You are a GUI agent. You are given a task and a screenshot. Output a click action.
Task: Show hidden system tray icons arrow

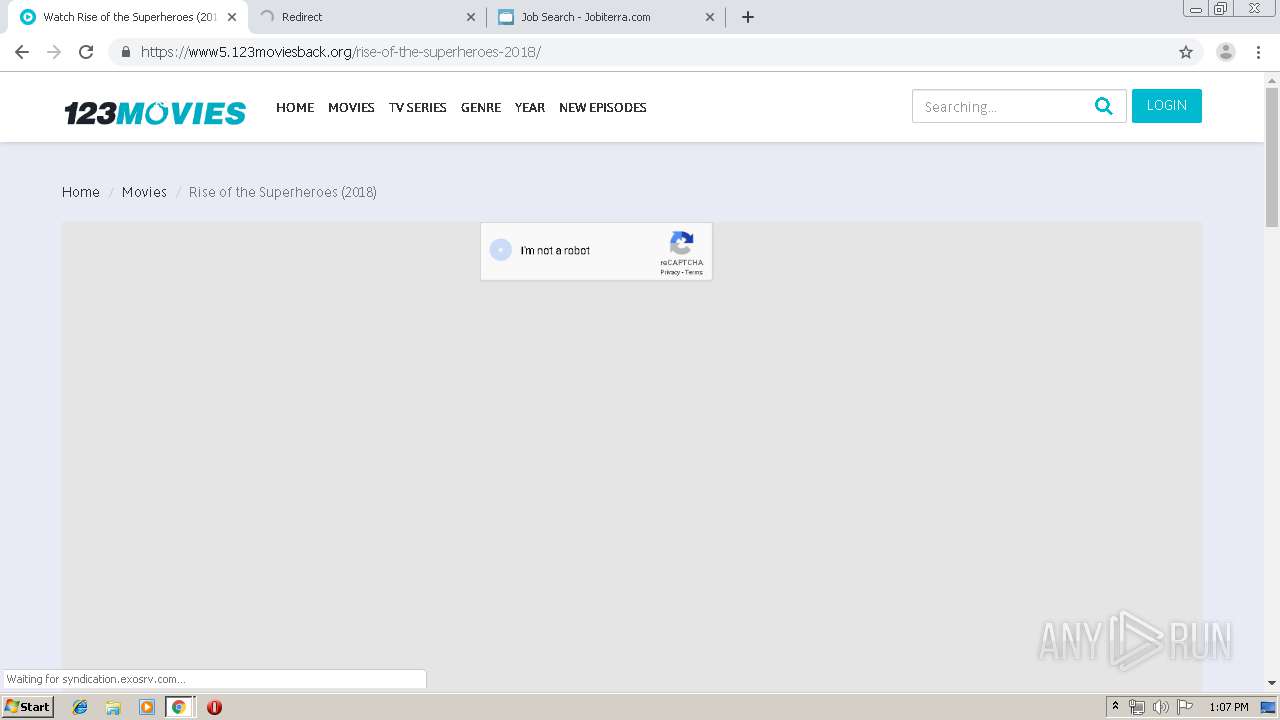click(1116, 707)
